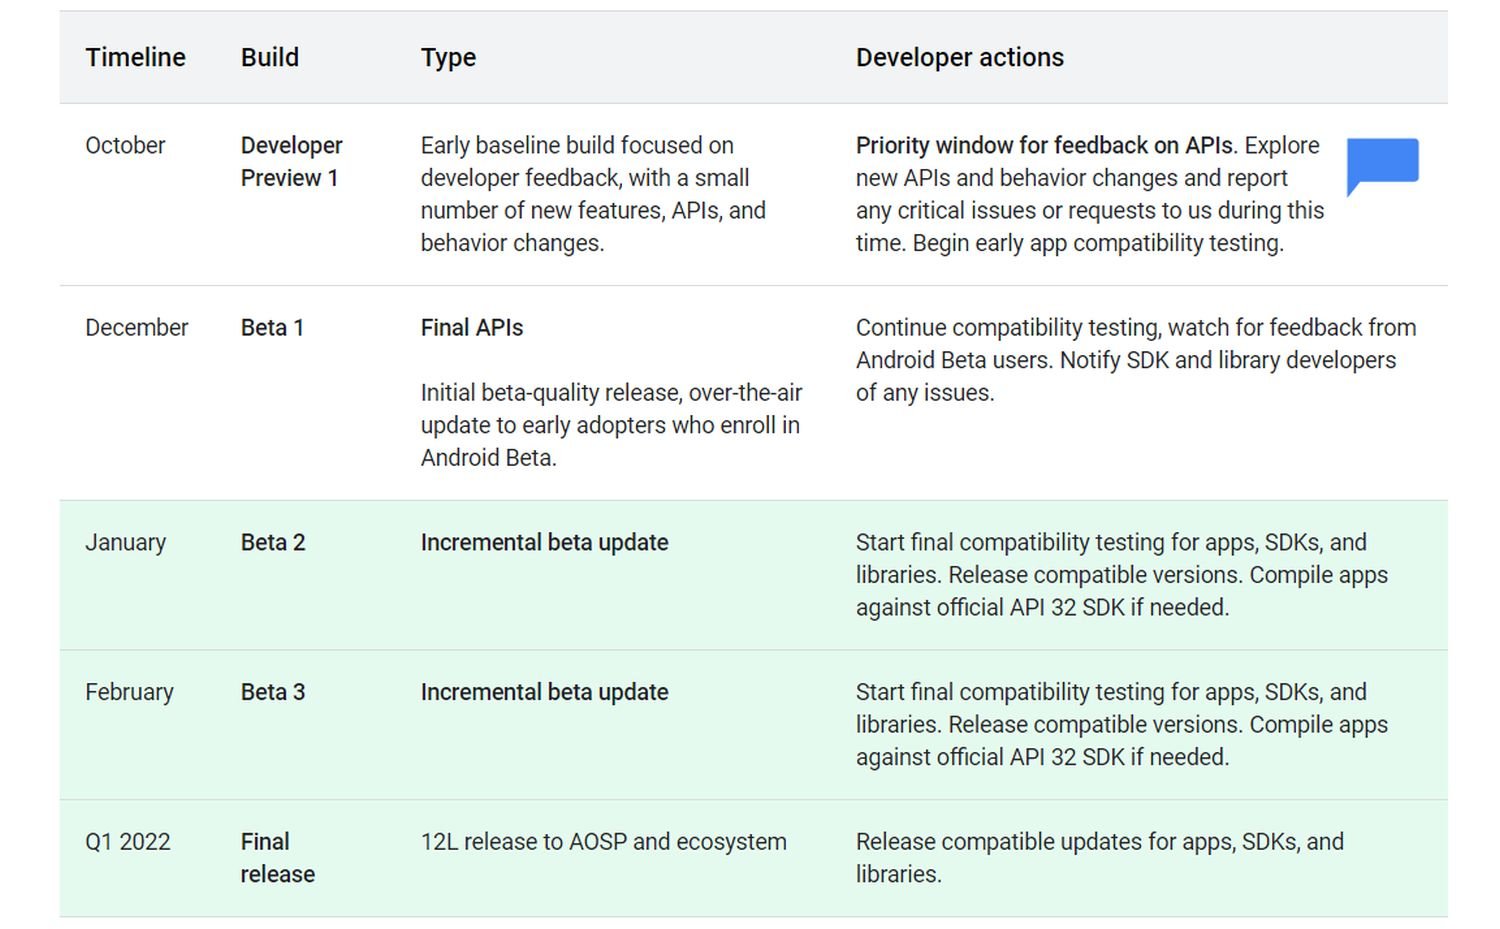Click 'Incremental beta update' in the Beta 2 row
The width and height of the screenshot is (1500, 929).
click(x=544, y=543)
